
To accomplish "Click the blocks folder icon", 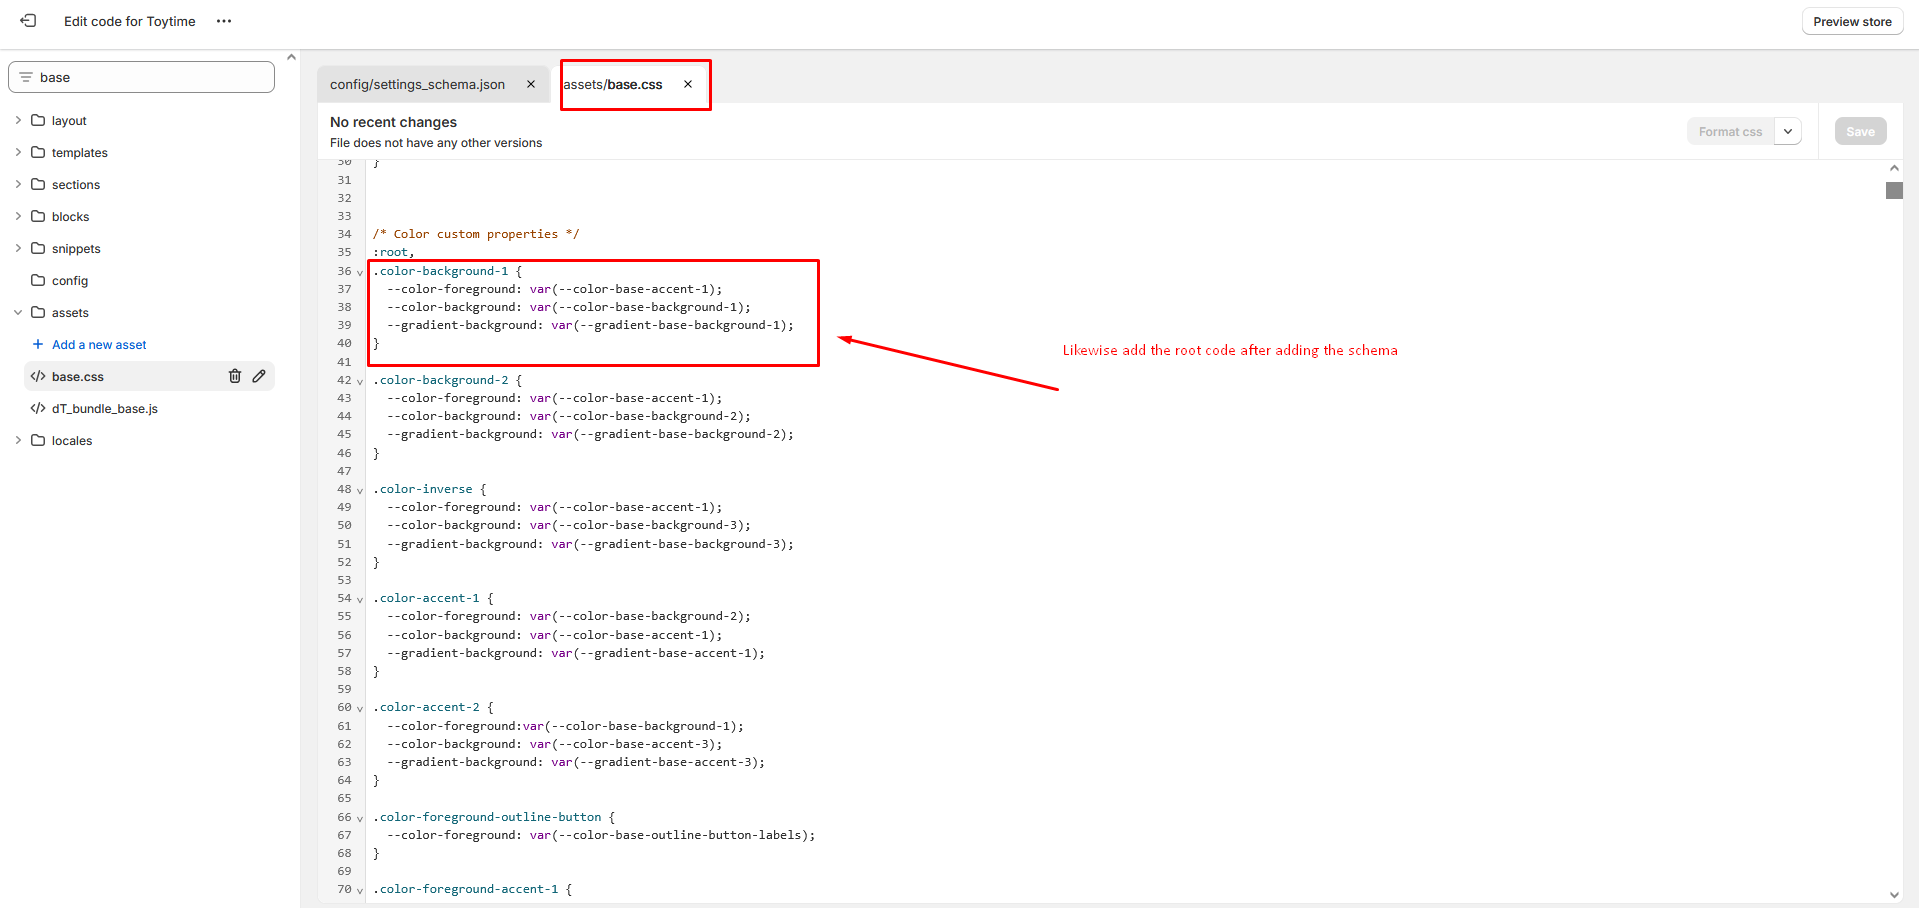I will point(38,216).
